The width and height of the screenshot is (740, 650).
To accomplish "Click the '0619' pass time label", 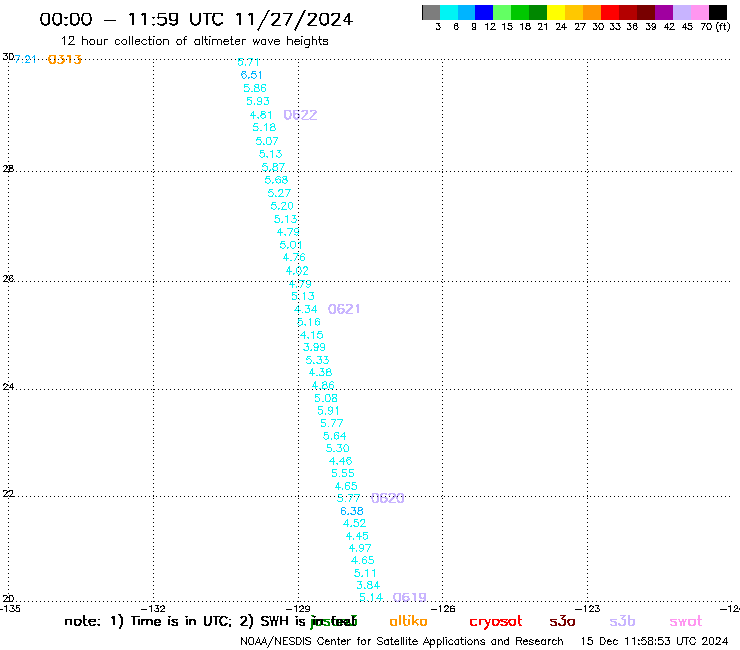I will [x=410, y=598].
